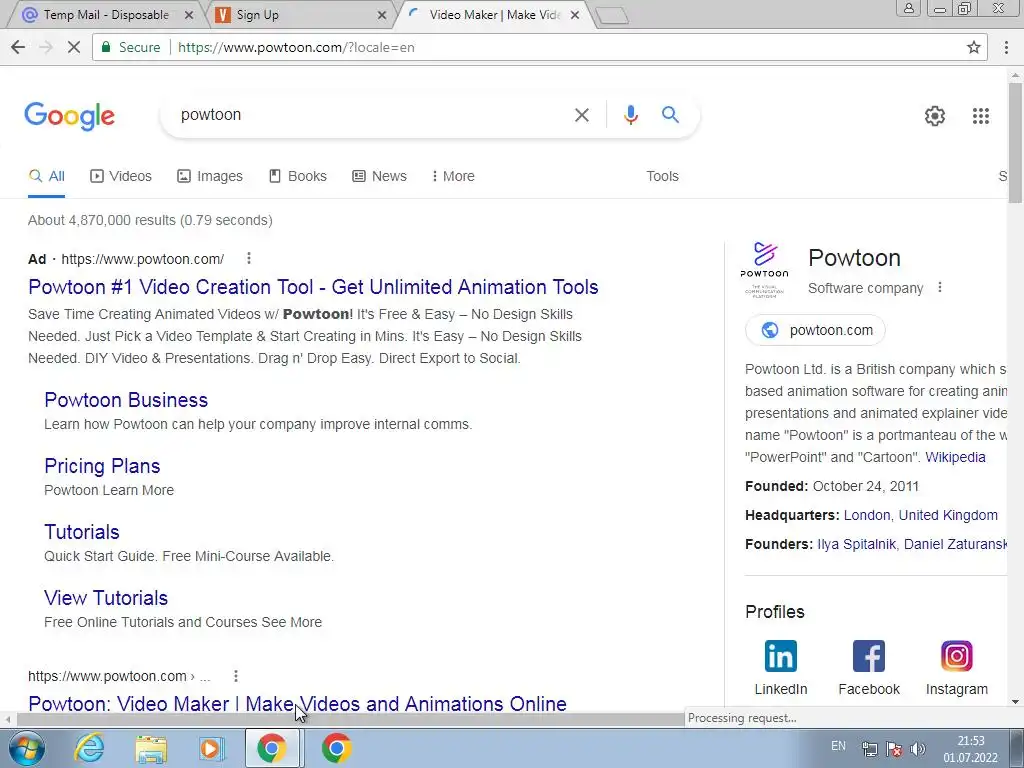Select the Books search filter
1024x768 pixels.
click(x=298, y=176)
